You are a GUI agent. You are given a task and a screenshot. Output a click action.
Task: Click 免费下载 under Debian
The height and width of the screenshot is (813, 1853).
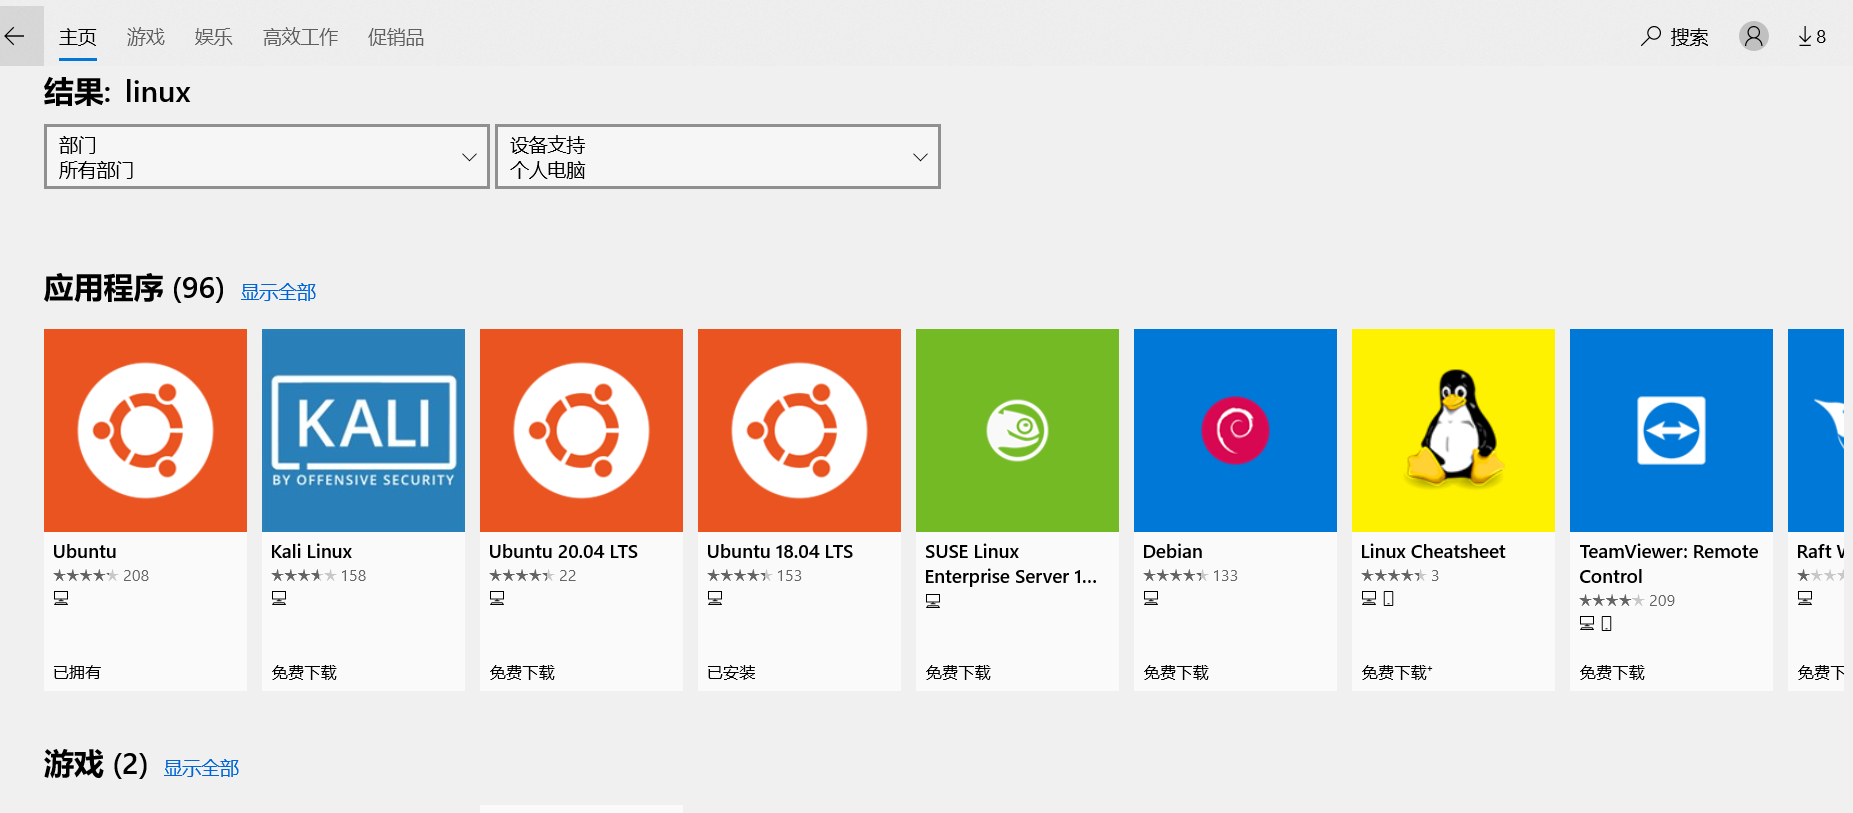1176,673
